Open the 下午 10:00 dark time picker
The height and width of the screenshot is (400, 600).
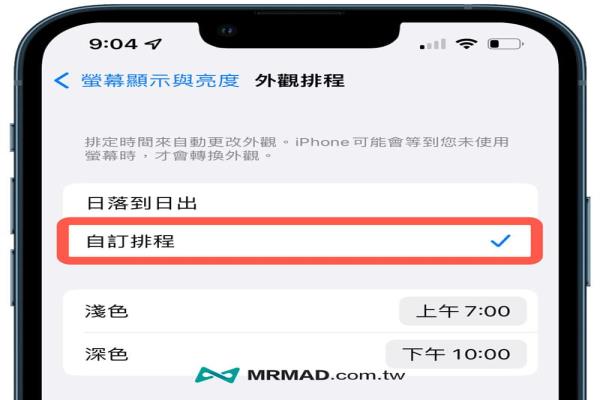456,354
